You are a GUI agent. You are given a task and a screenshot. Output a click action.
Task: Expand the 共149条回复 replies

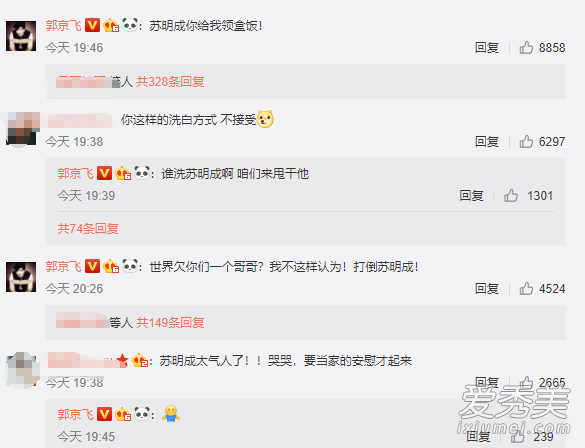point(170,322)
